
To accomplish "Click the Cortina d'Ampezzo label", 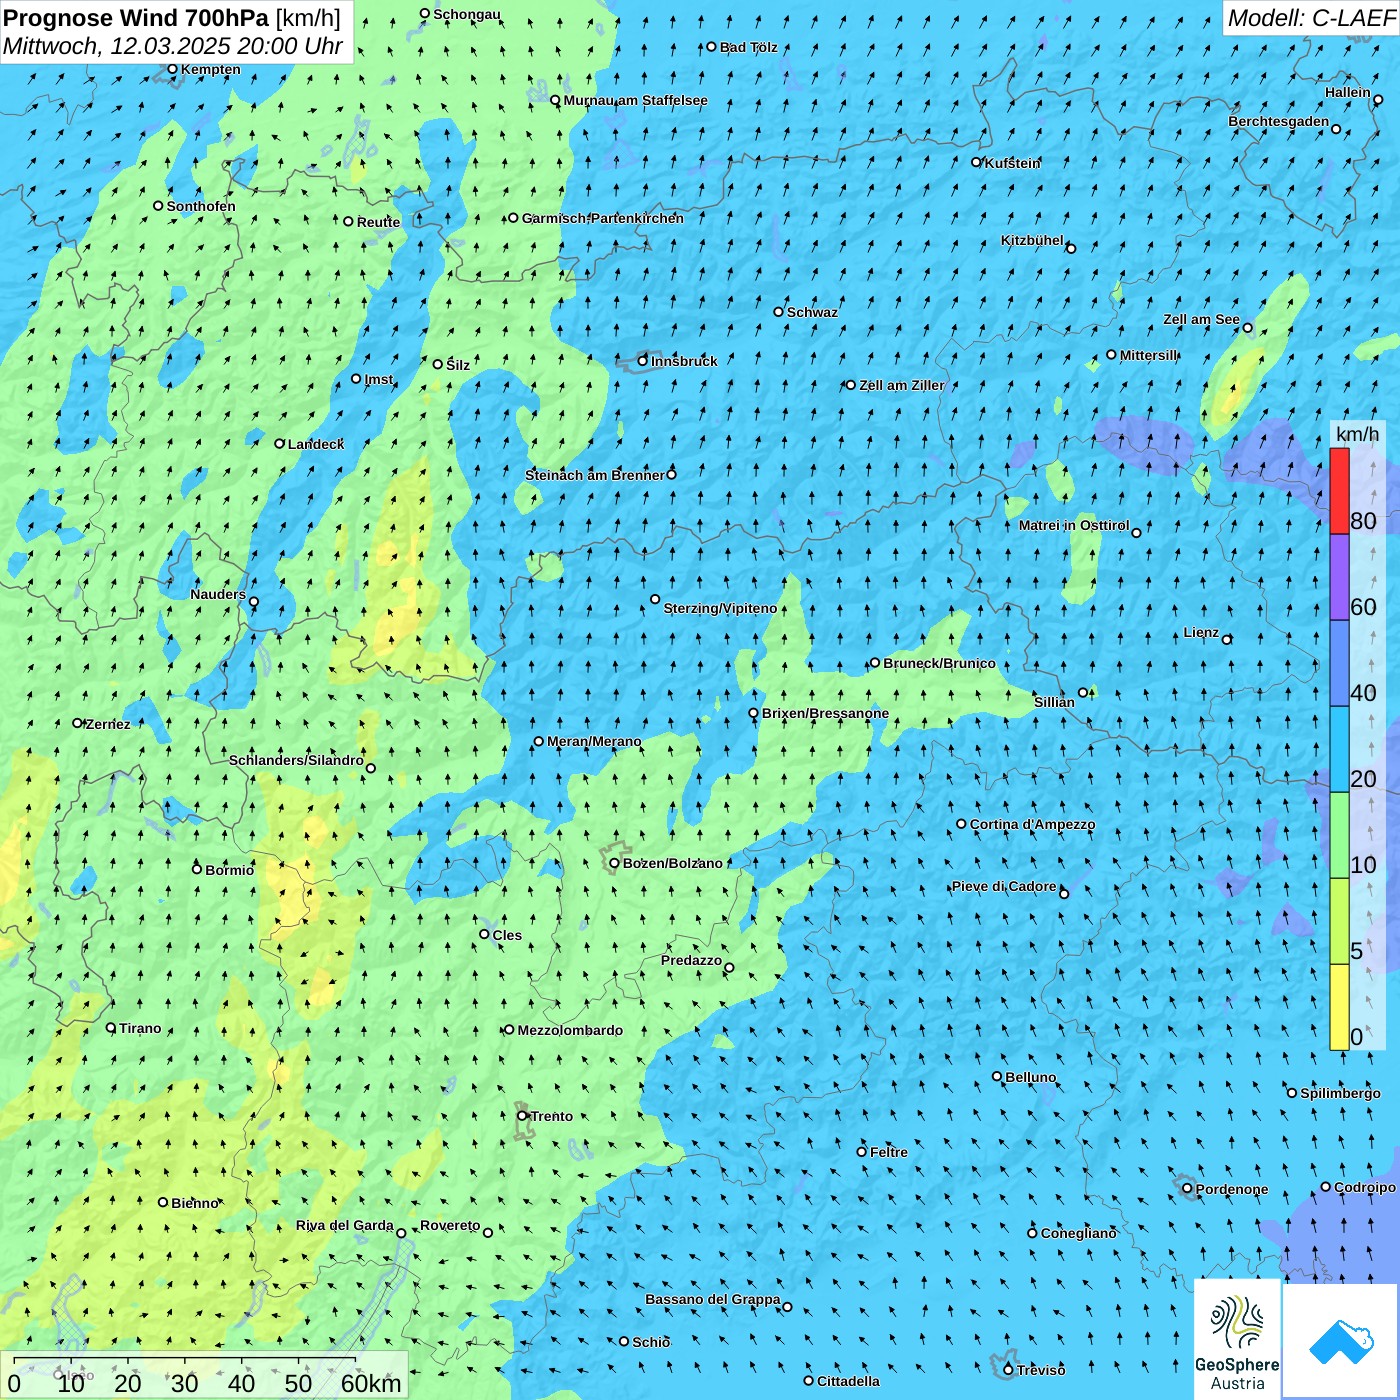I will pos(1032,824).
